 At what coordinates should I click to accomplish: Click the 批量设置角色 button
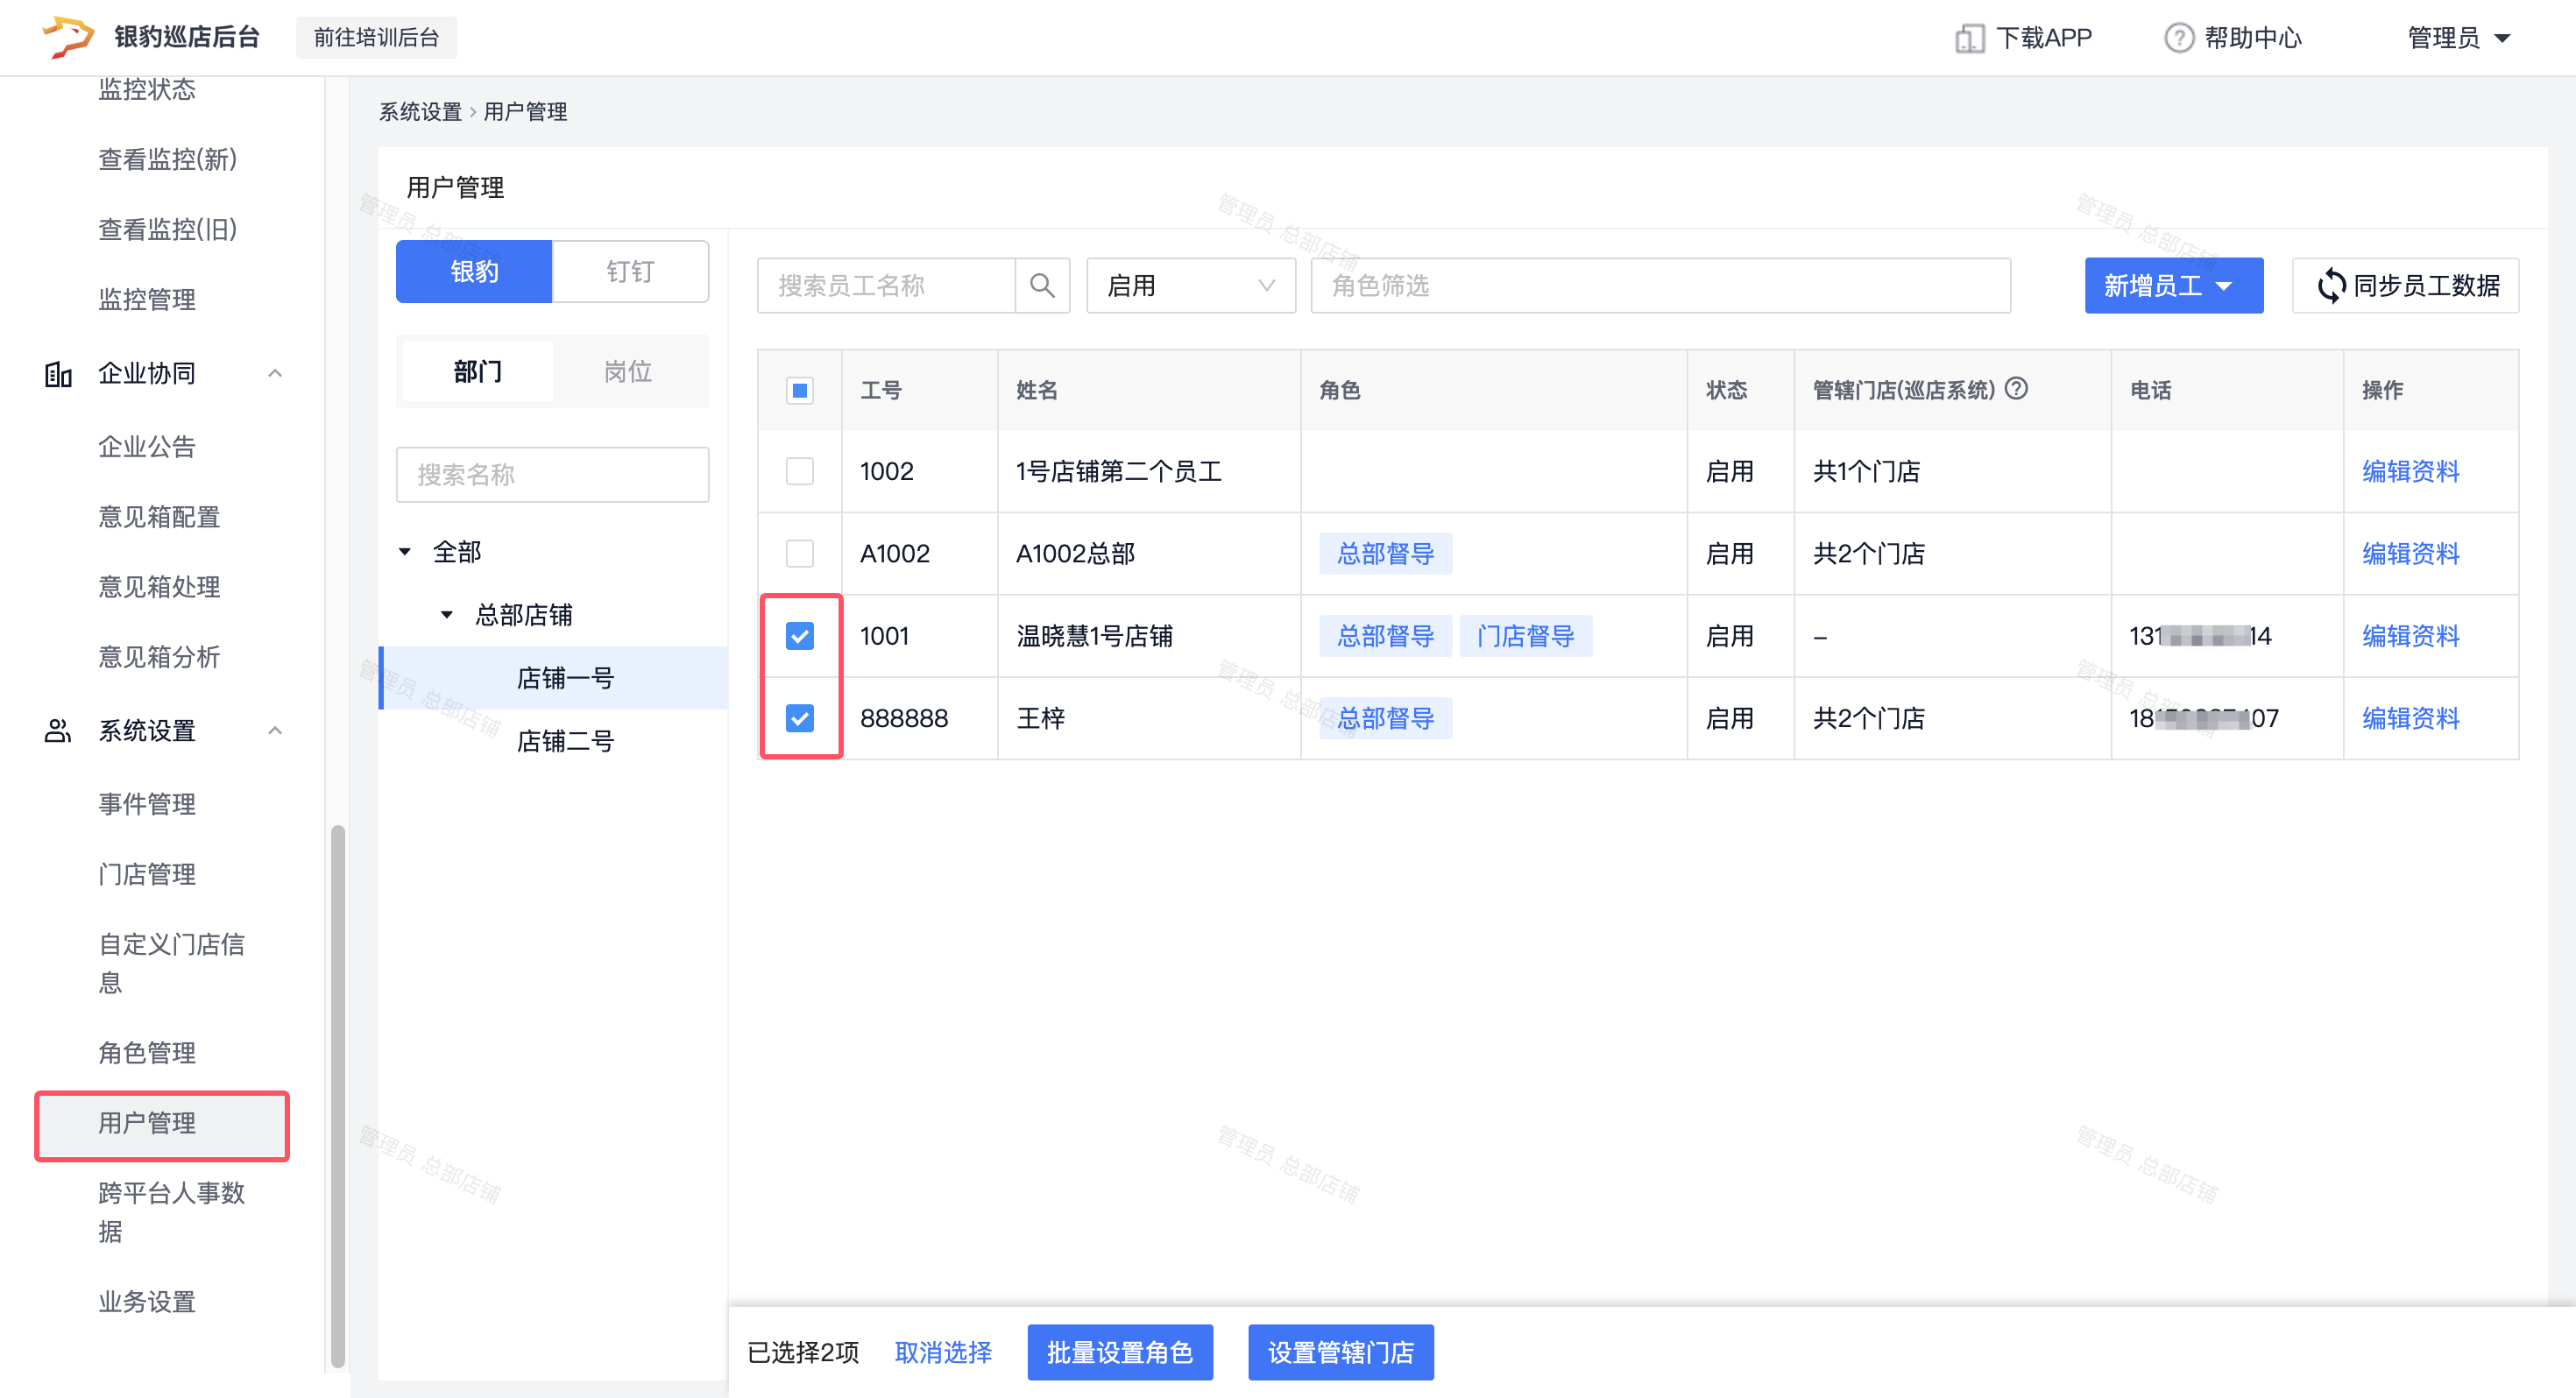(x=1119, y=1352)
